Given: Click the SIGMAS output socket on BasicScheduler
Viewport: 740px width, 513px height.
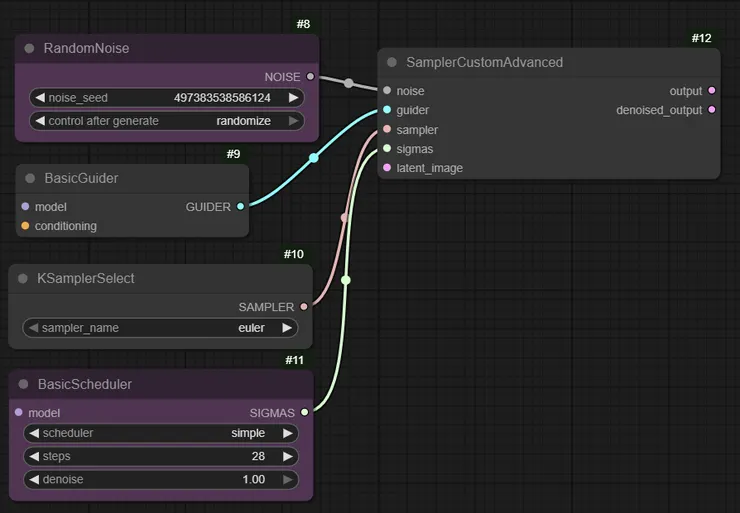Looking at the screenshot, I should coord(304,412).
